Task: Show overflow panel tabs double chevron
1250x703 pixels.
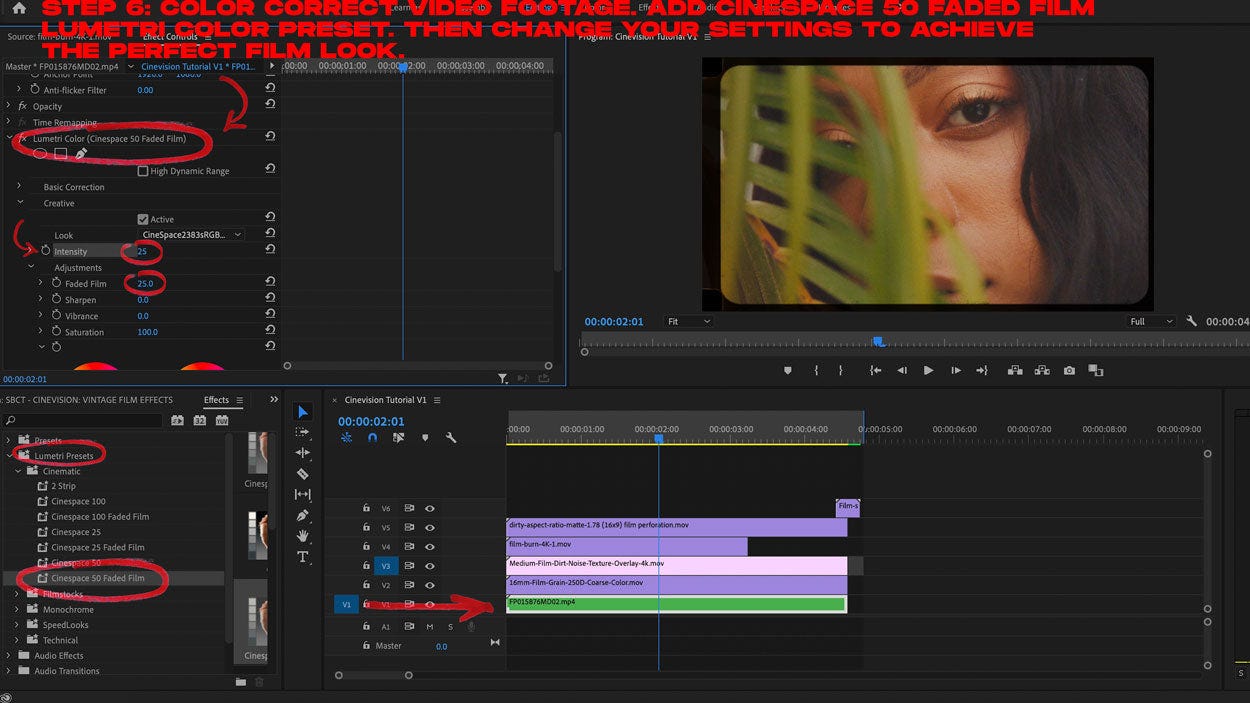Action: (x=274, y=400)
